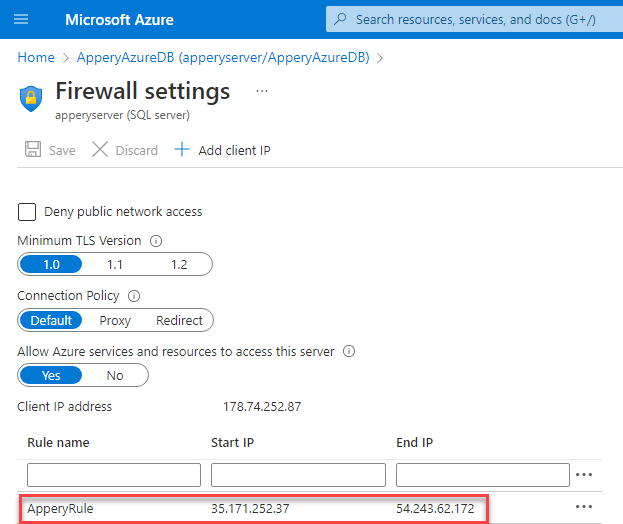Click the Rule name column header
The width and height of the screenshot is (623, 524).
click(x=58, y=443)
